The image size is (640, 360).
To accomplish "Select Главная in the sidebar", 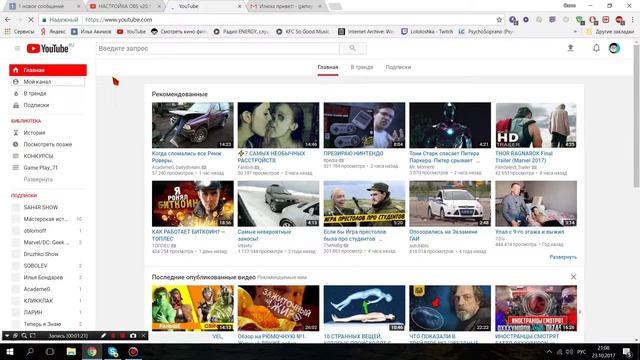I will (48, 70).
